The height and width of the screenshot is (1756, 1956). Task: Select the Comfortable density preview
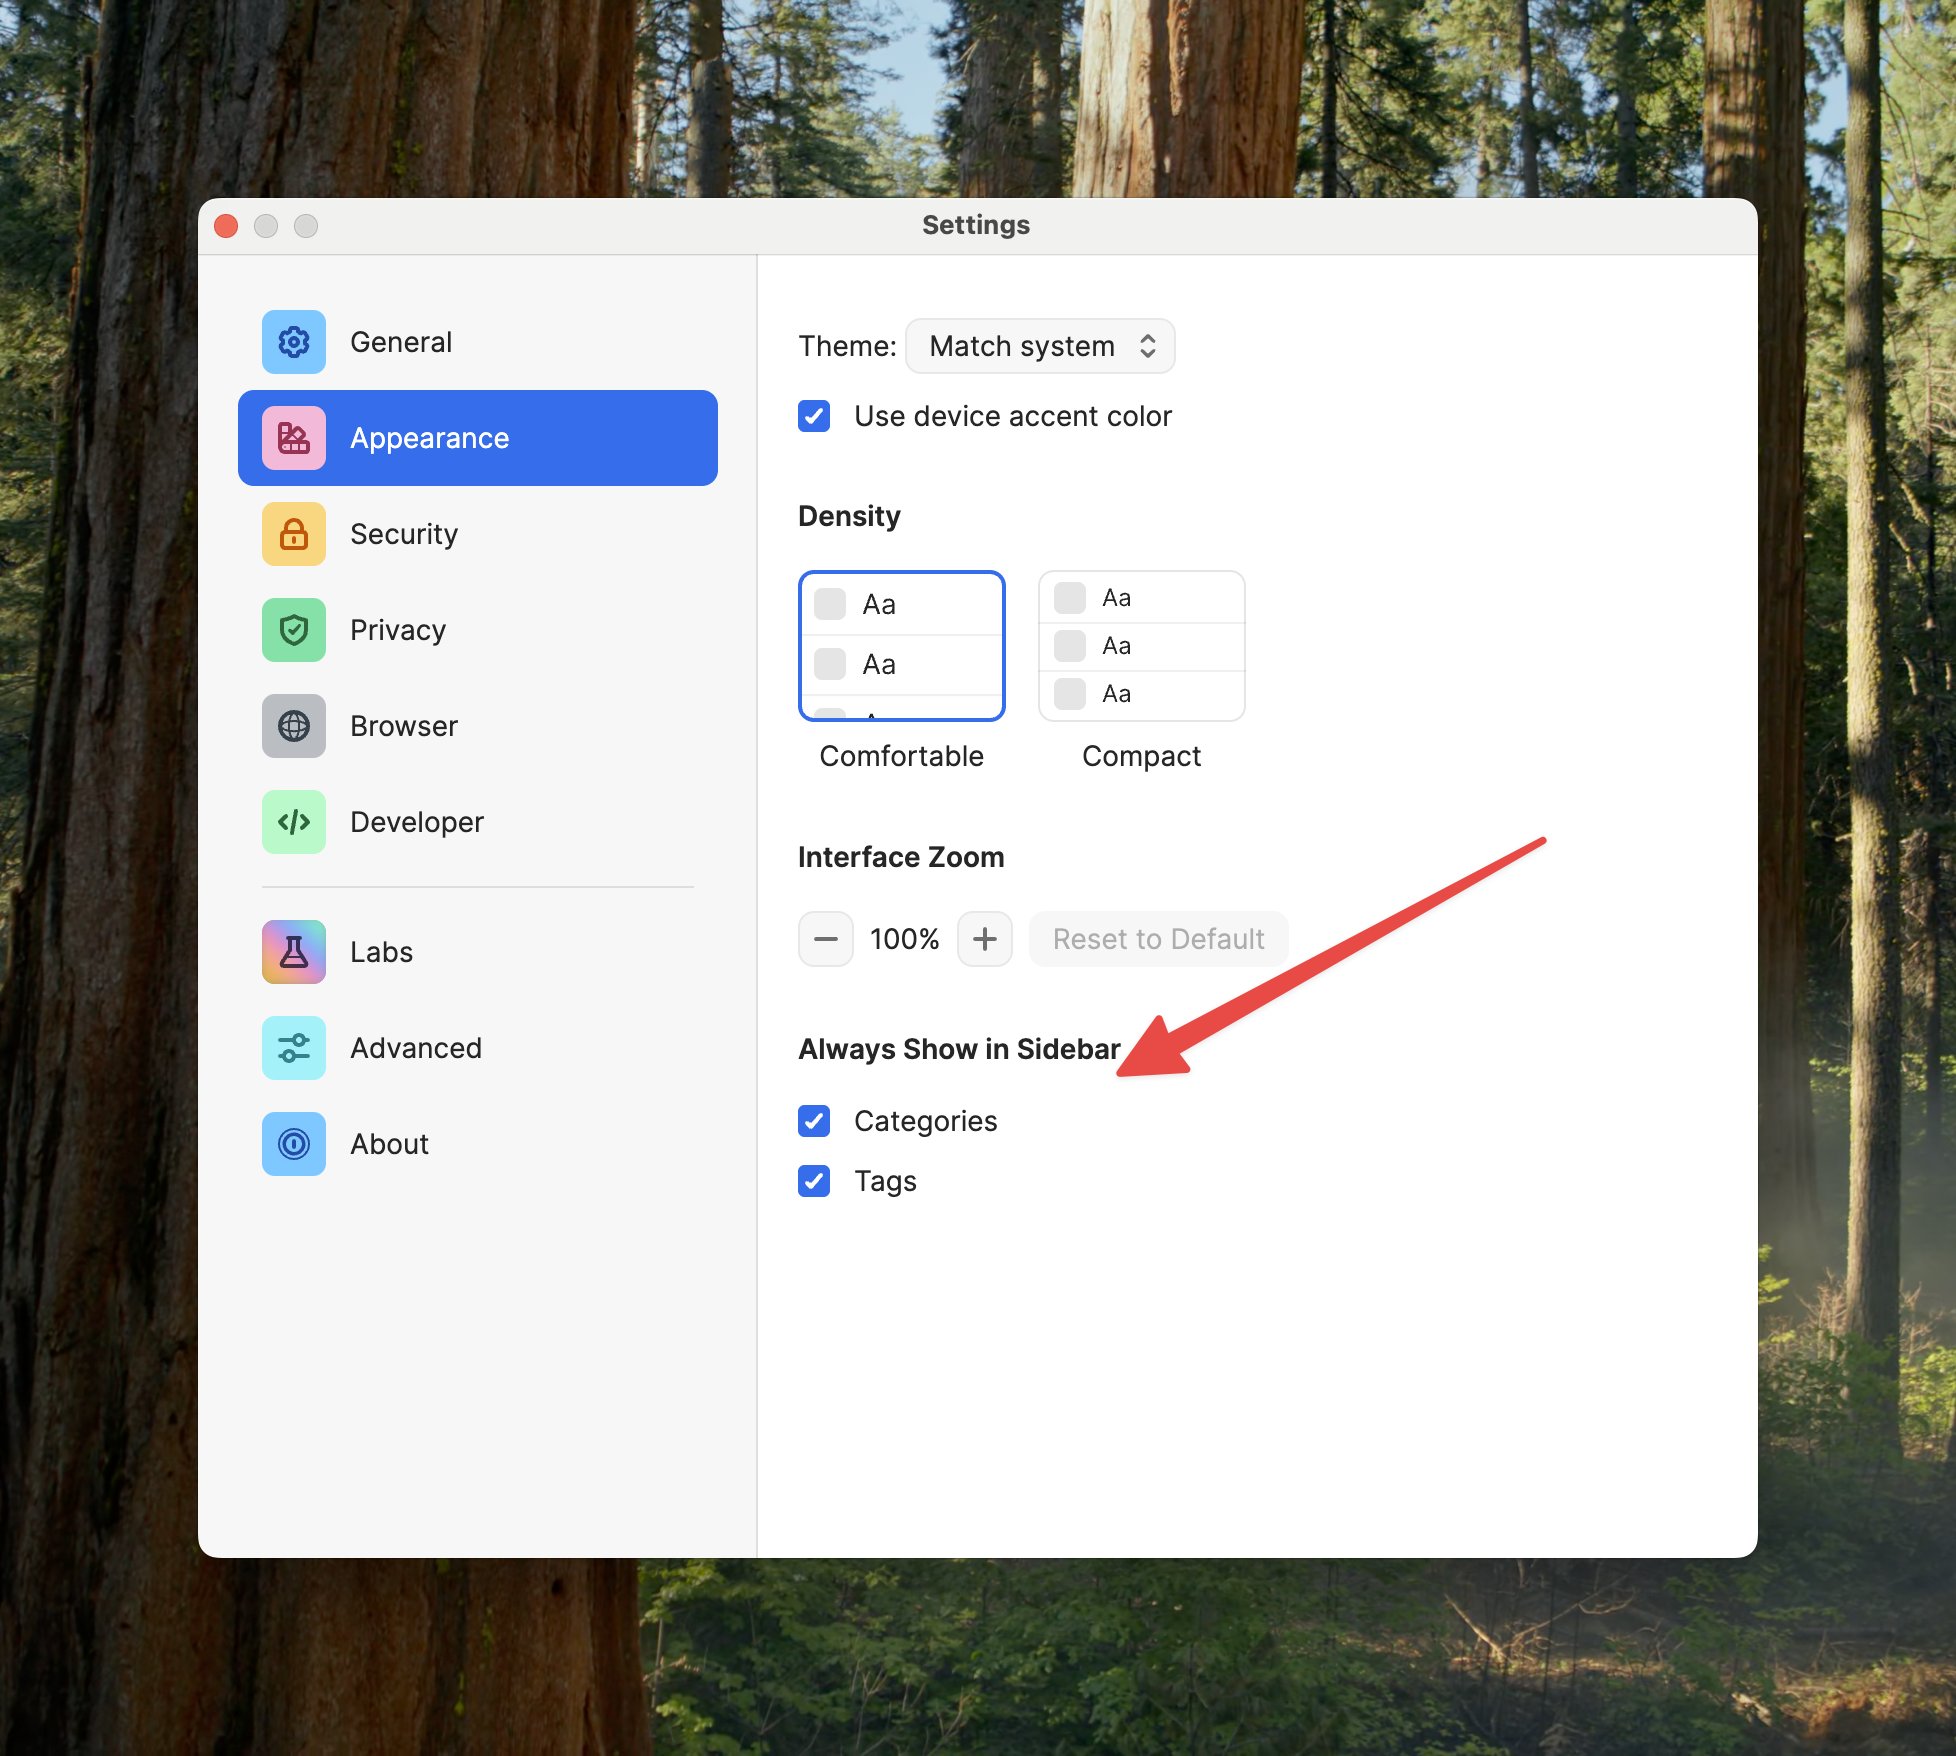[901, 646]
